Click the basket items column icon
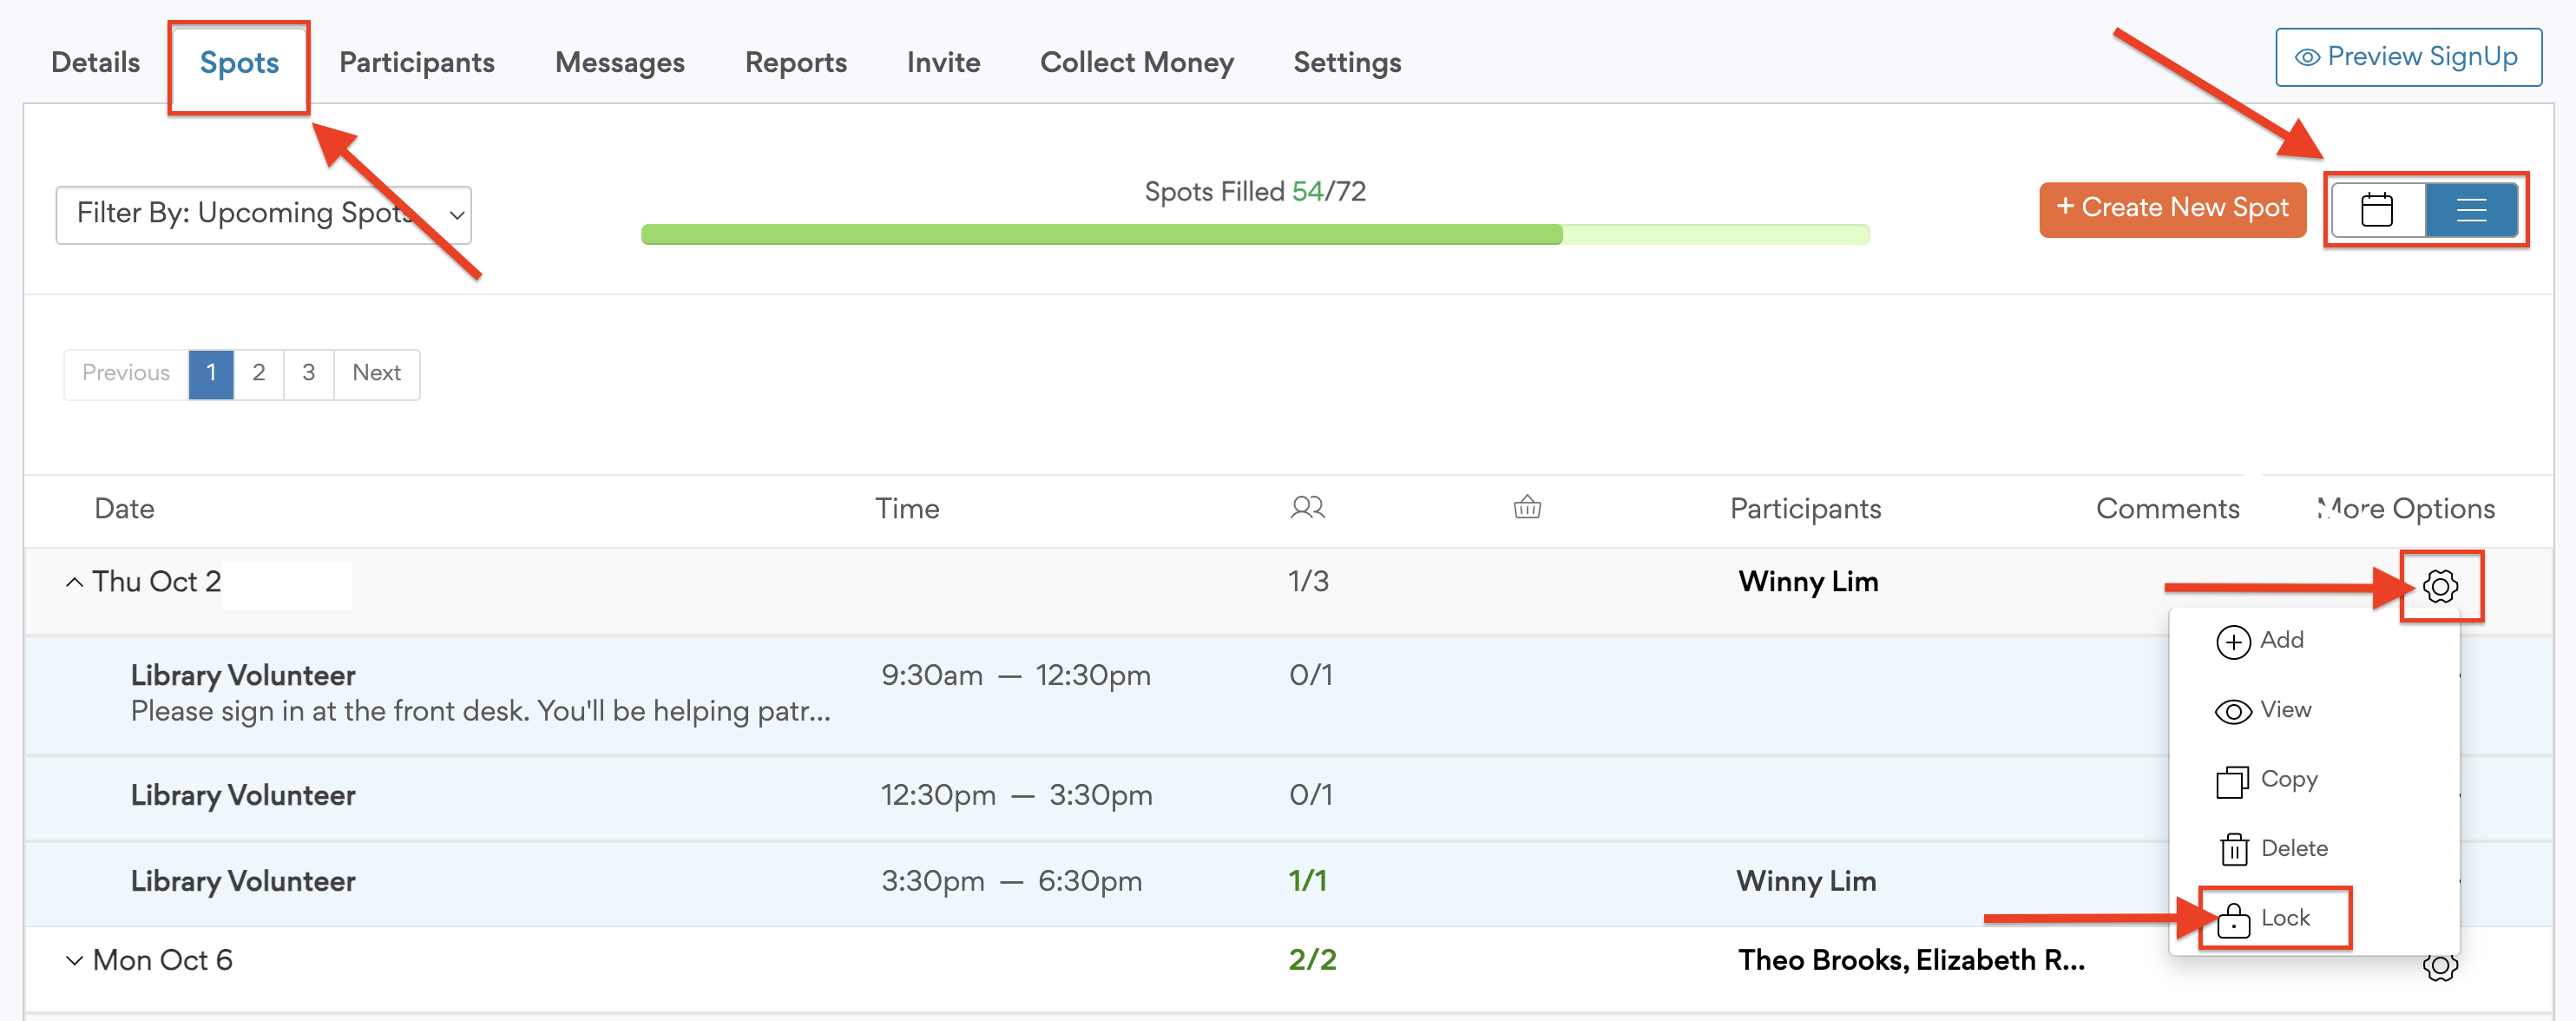This screenshot has width=2576, height=1021. (1527, 507)
